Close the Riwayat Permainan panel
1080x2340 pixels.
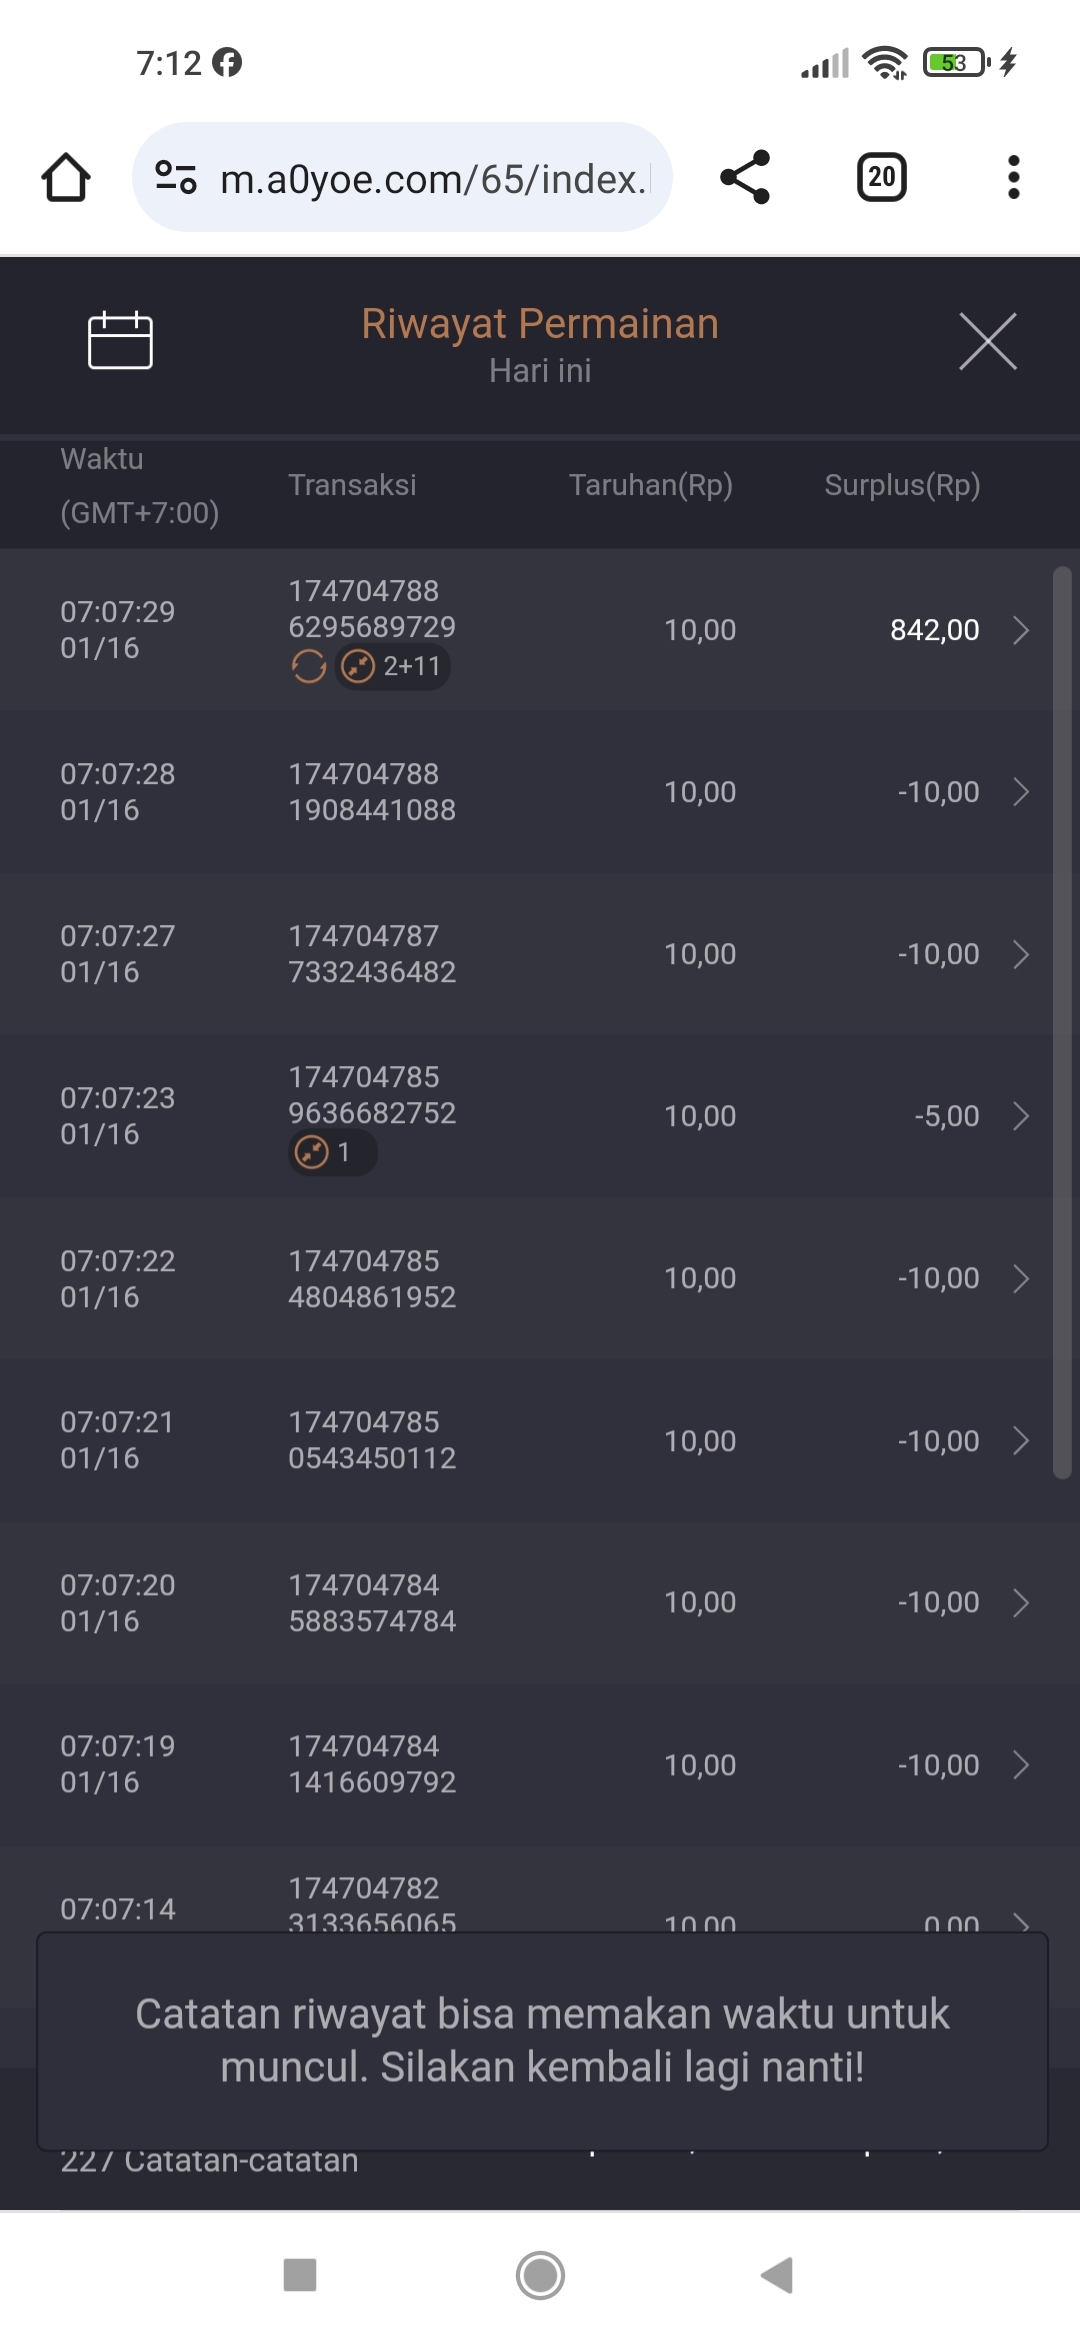[x=987, y=341]
